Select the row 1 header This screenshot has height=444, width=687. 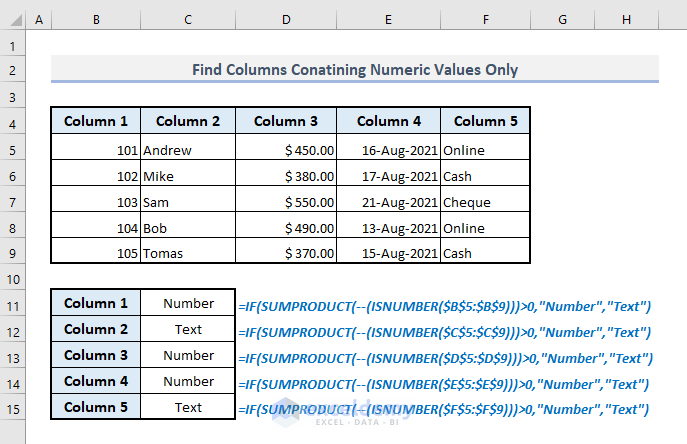click(13, 46)
